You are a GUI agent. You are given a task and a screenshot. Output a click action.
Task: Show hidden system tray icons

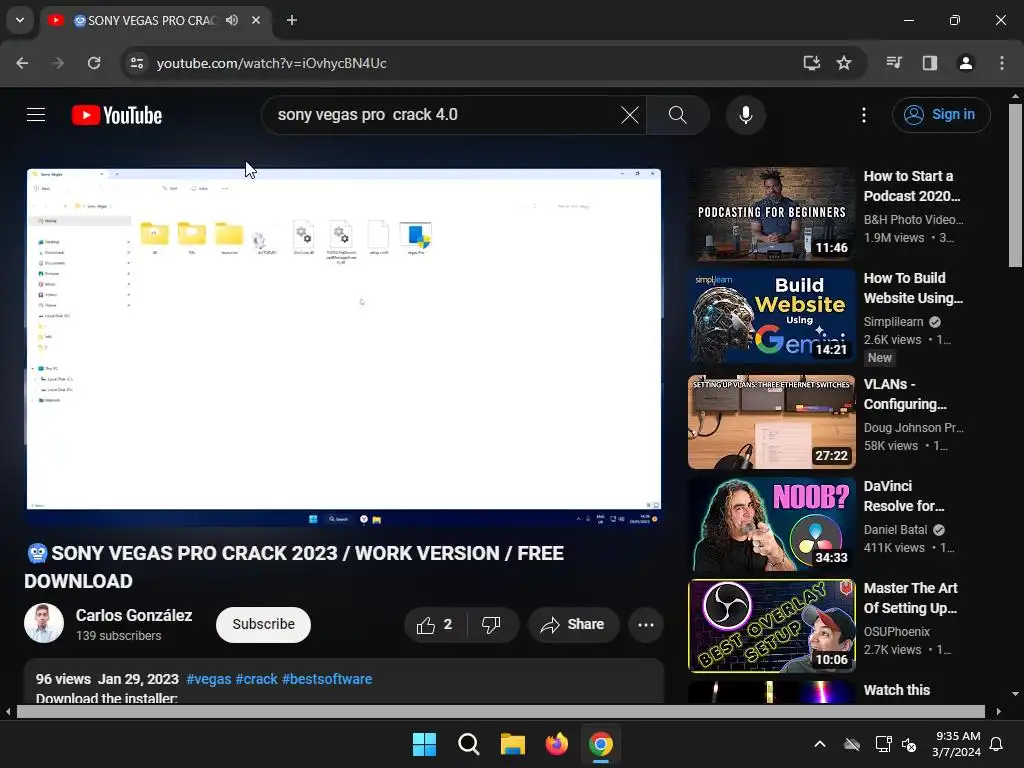pos(820,744)
